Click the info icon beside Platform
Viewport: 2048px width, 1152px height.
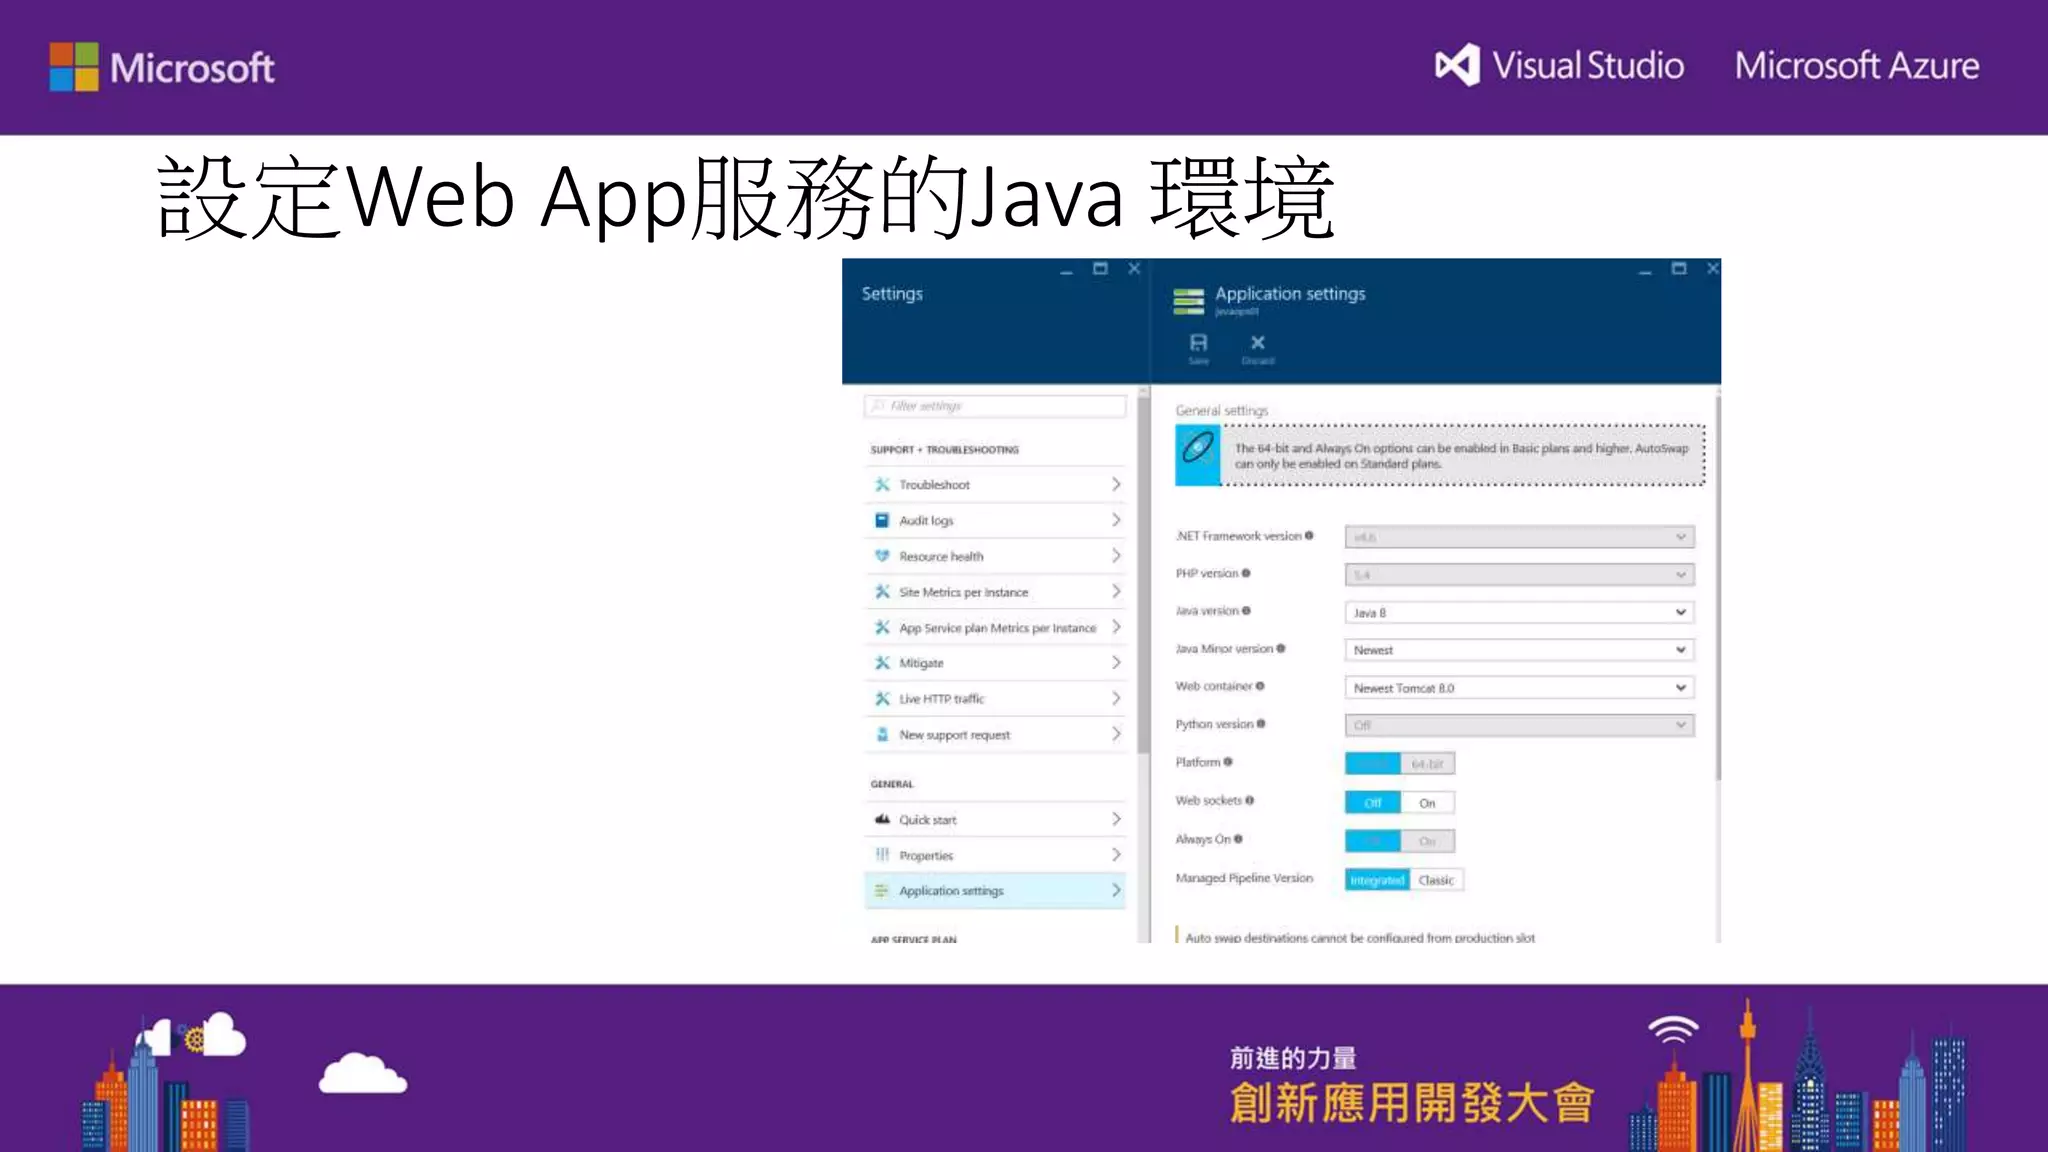1228,762
